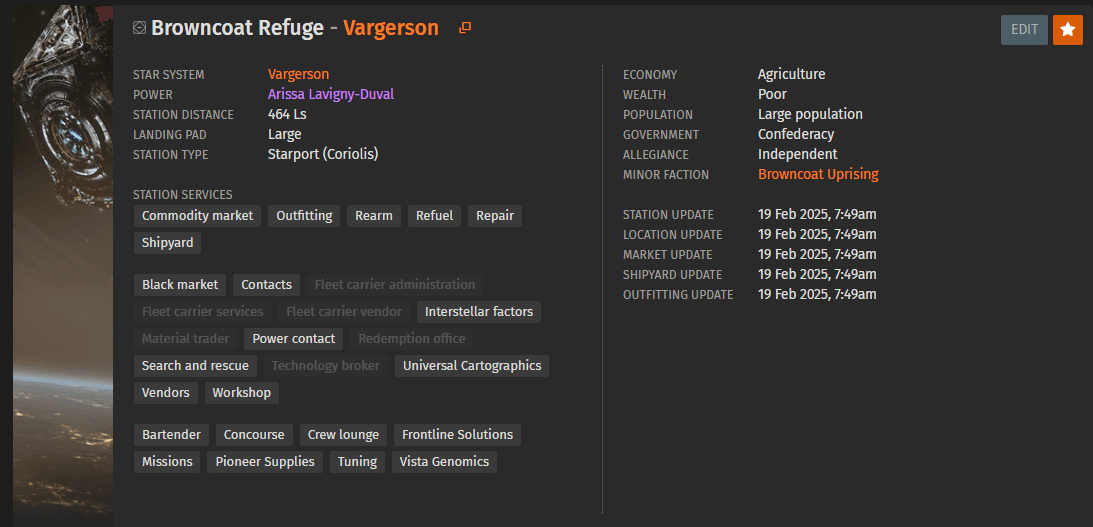Click the station type icon before Browncoat Refuge
The width and height of the screenshot is (1093, 527).
[139, 28]
